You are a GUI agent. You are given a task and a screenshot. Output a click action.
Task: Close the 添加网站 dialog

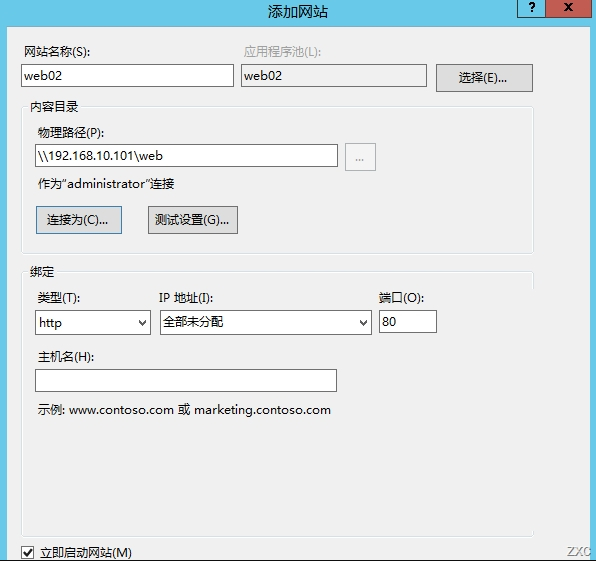point(569,8)
